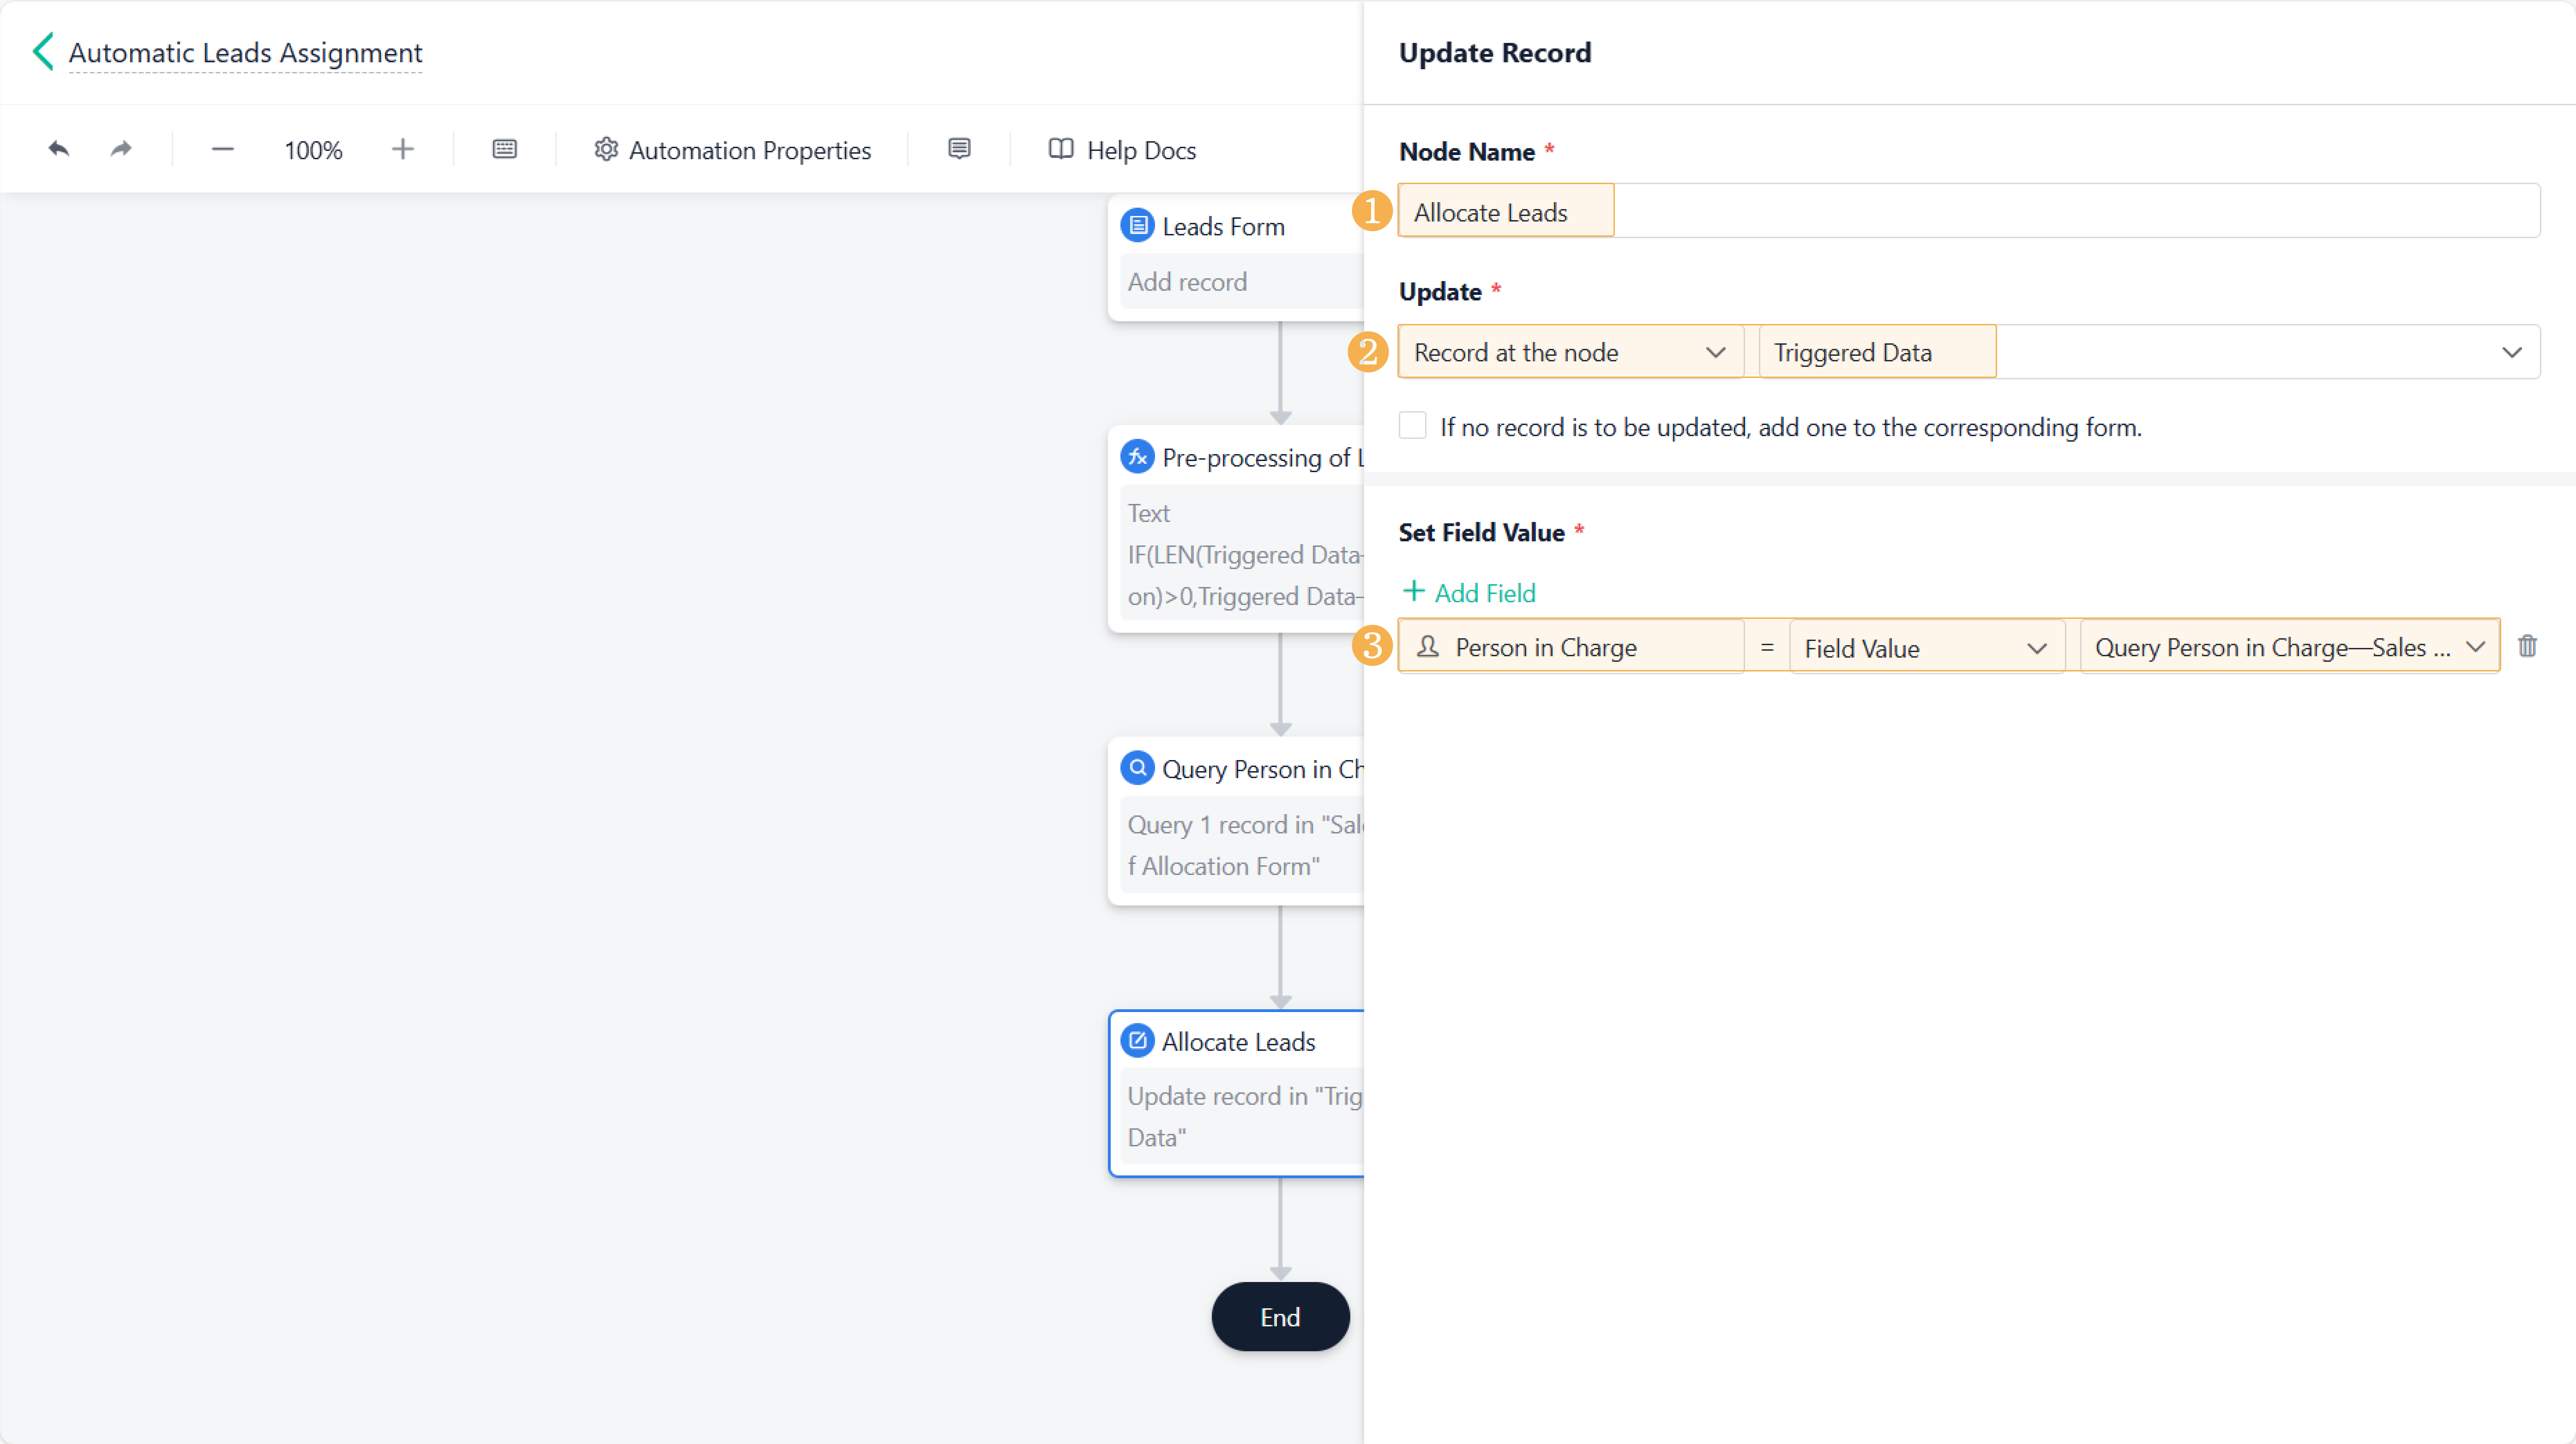
Task: Open the Field Value type dropdown
Action: (x=1925, y=648)
